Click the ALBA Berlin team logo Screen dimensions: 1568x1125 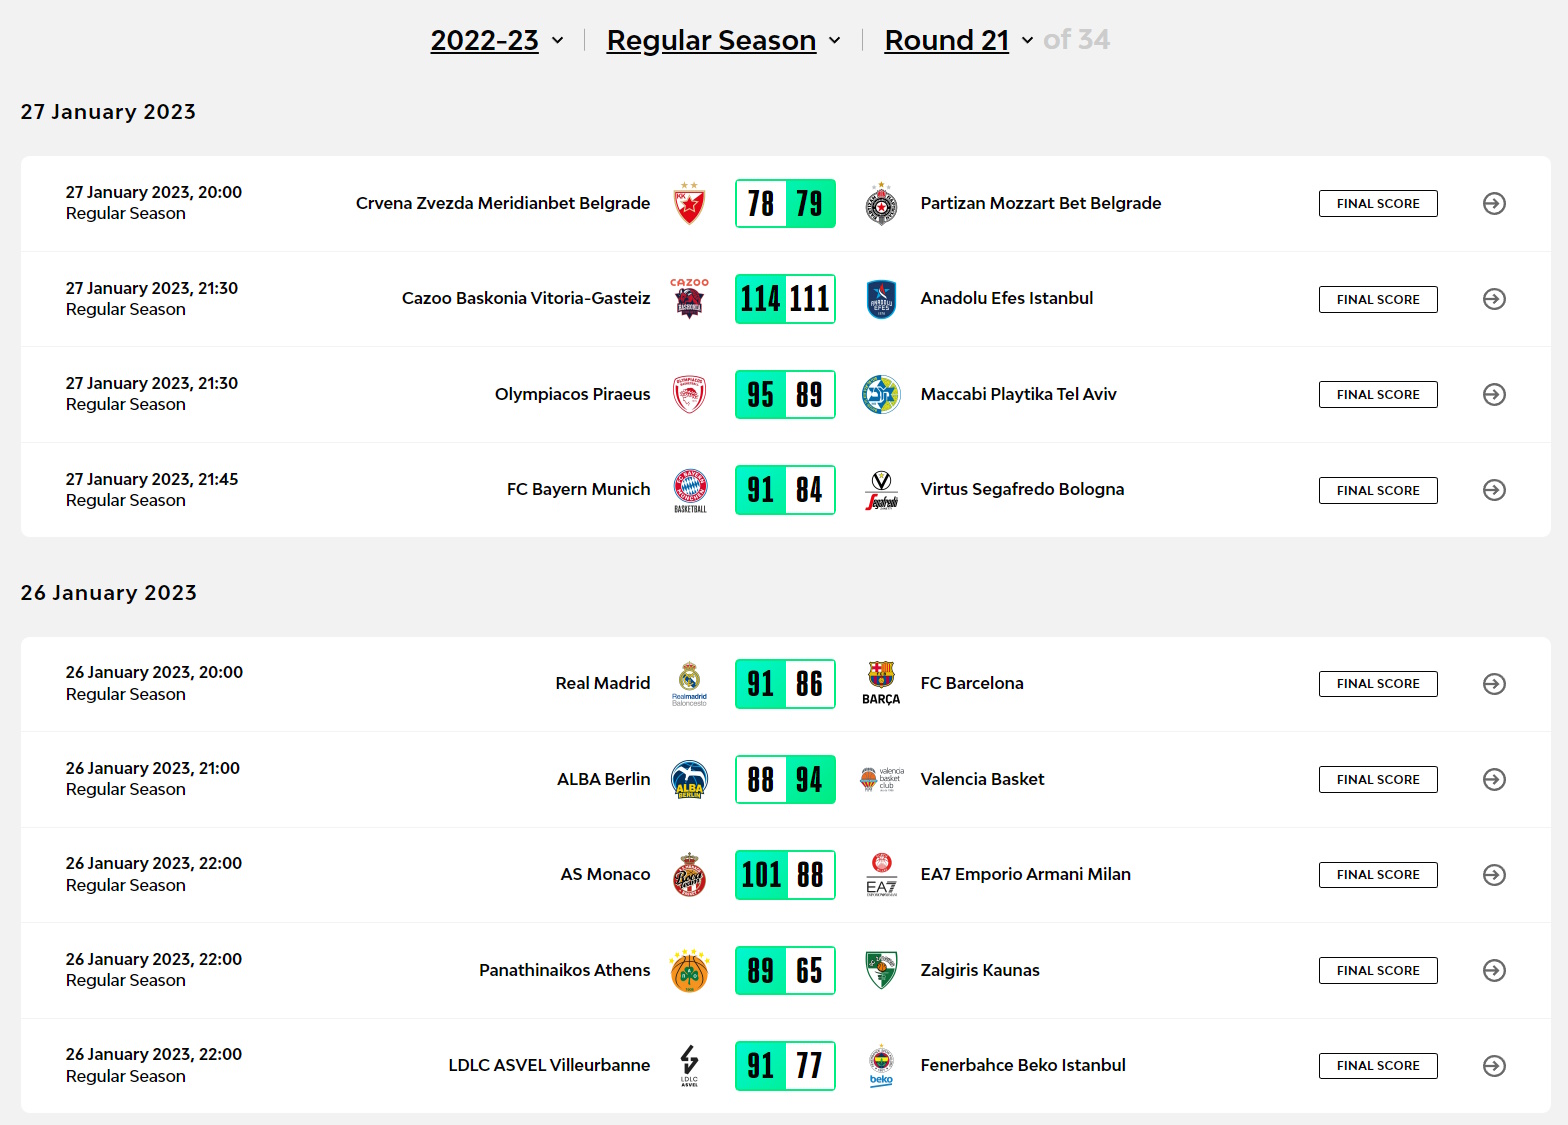[x=689, y=779]
